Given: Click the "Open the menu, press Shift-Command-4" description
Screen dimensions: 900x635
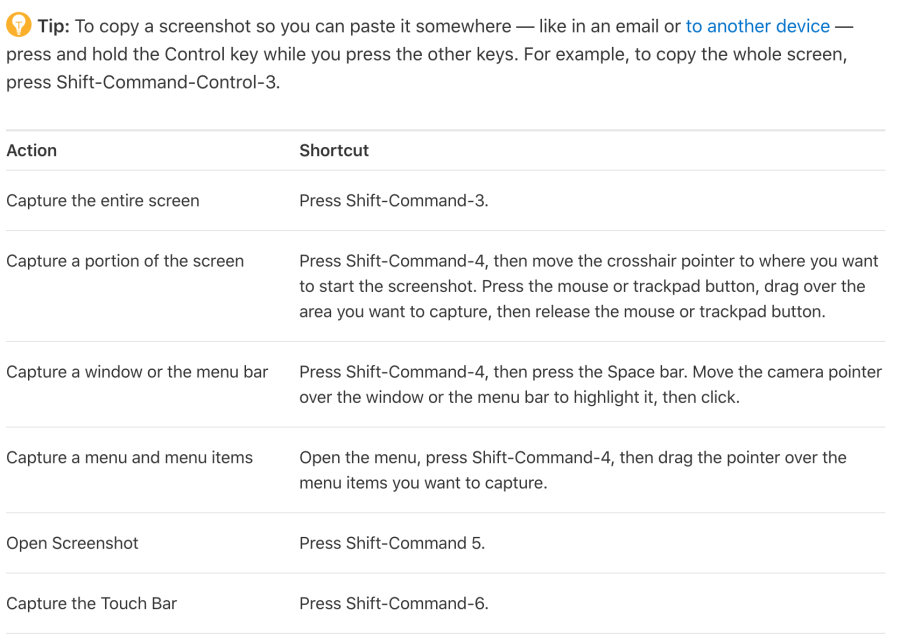Looking at the screenshot, I should (572, 470).
